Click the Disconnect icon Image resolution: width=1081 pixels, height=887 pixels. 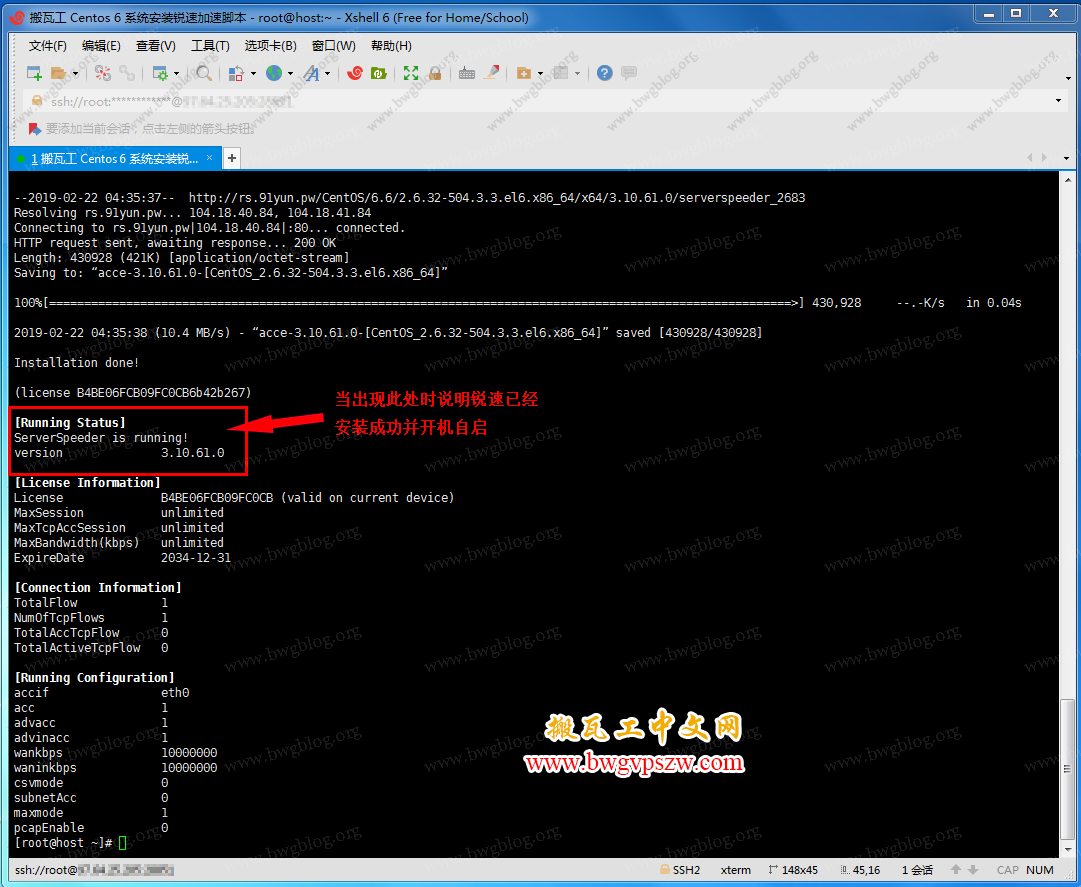[103, 73]
